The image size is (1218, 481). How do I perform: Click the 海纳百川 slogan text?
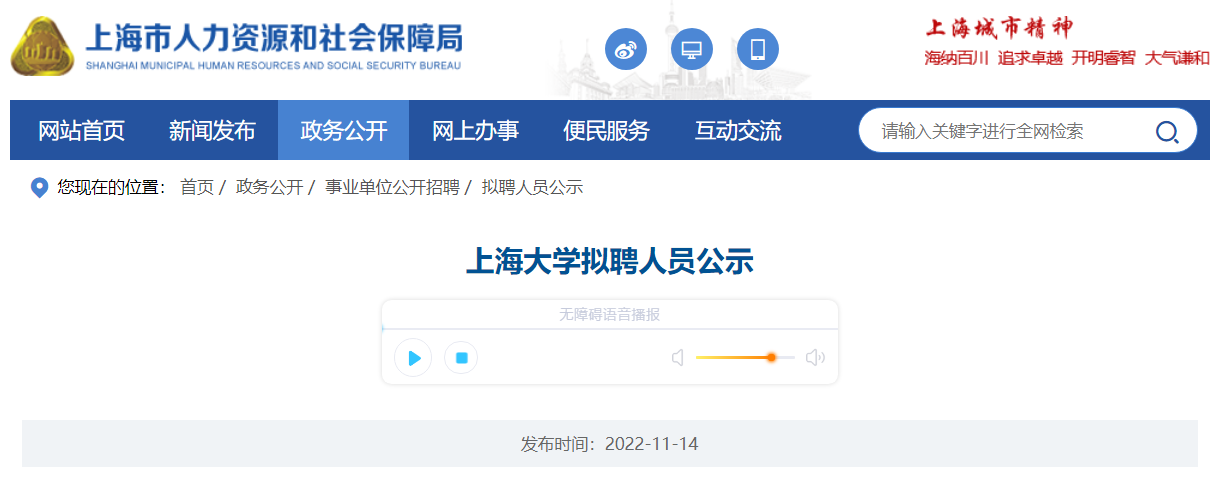957,58
